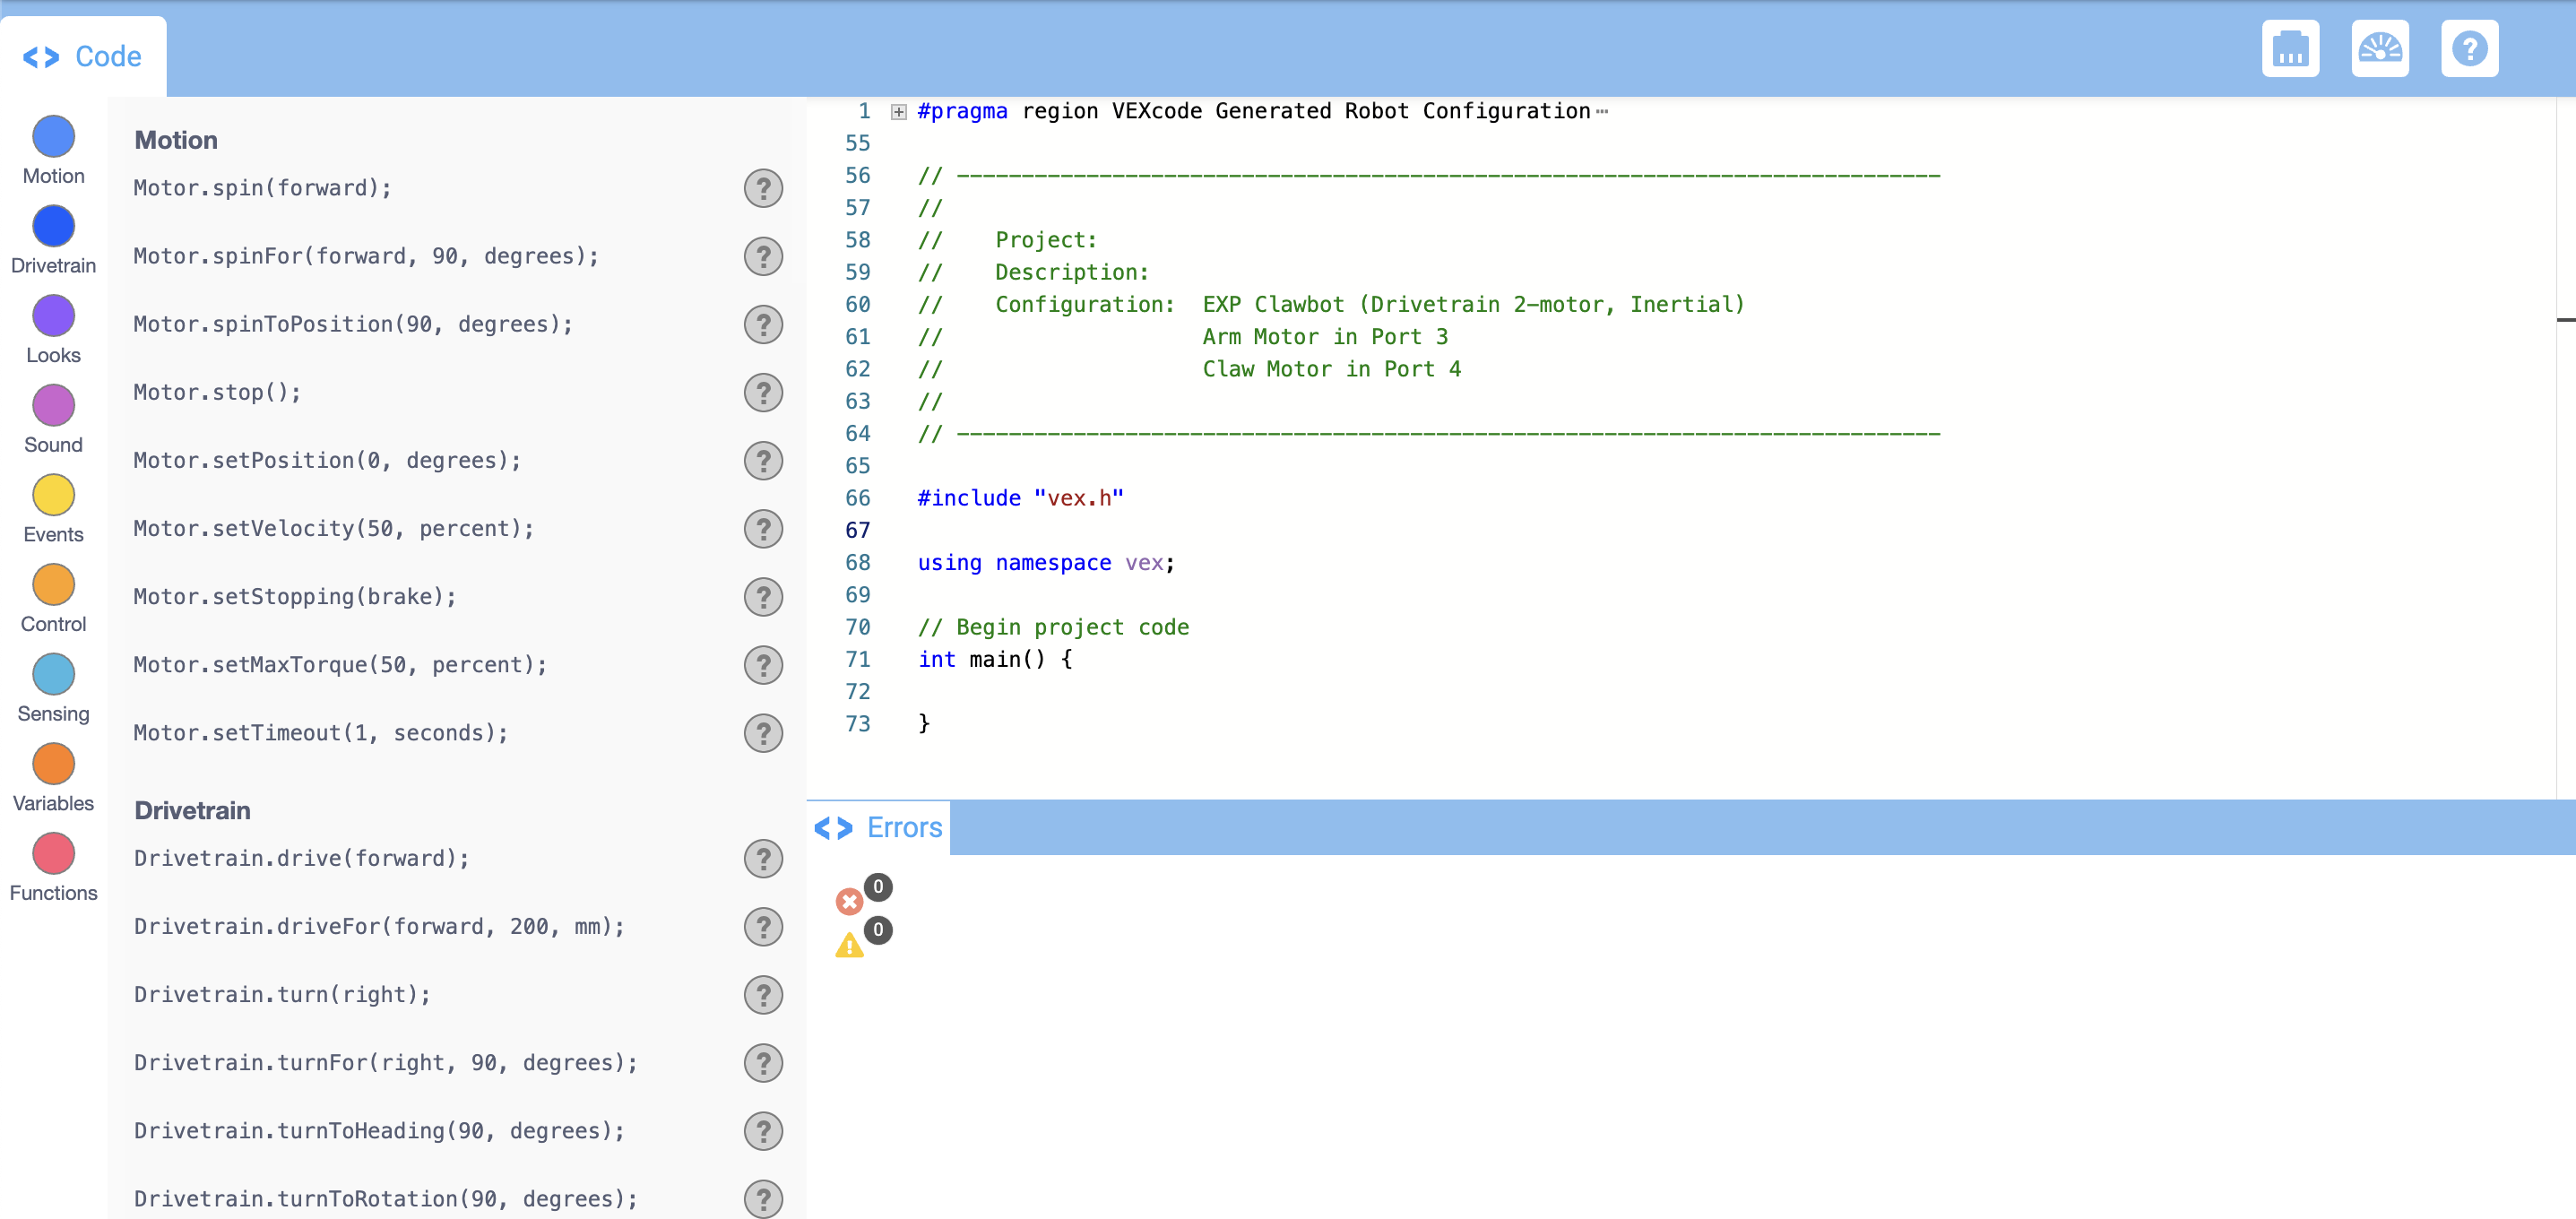
Task: Open the Functions category
Action: tap(53, 853)
